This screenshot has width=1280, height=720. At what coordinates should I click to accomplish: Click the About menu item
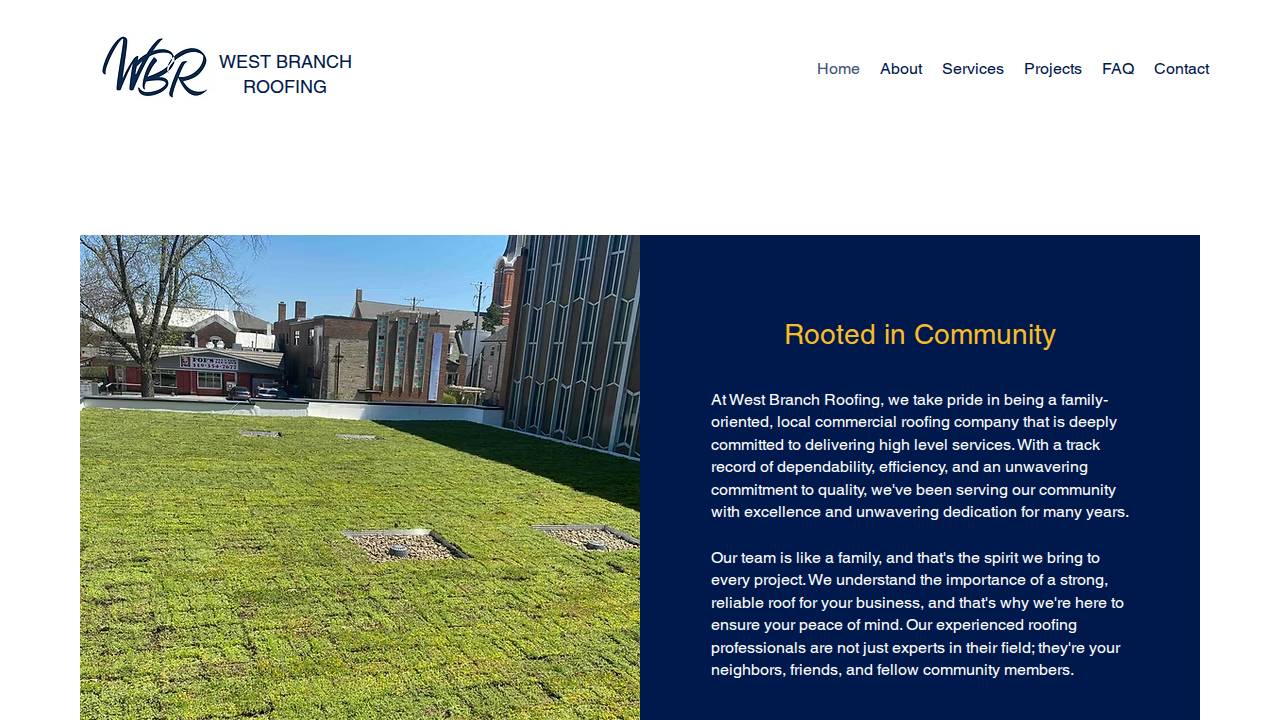tap(900, 69)
